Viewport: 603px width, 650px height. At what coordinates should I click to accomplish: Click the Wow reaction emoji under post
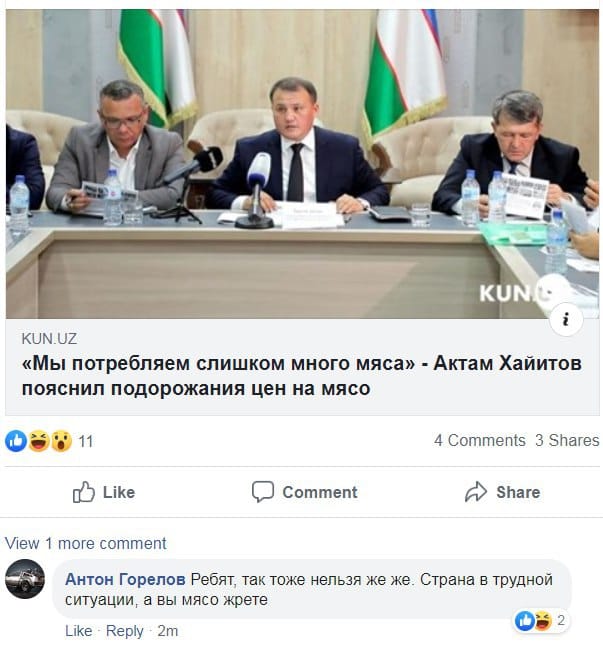[x=61, y=441]
